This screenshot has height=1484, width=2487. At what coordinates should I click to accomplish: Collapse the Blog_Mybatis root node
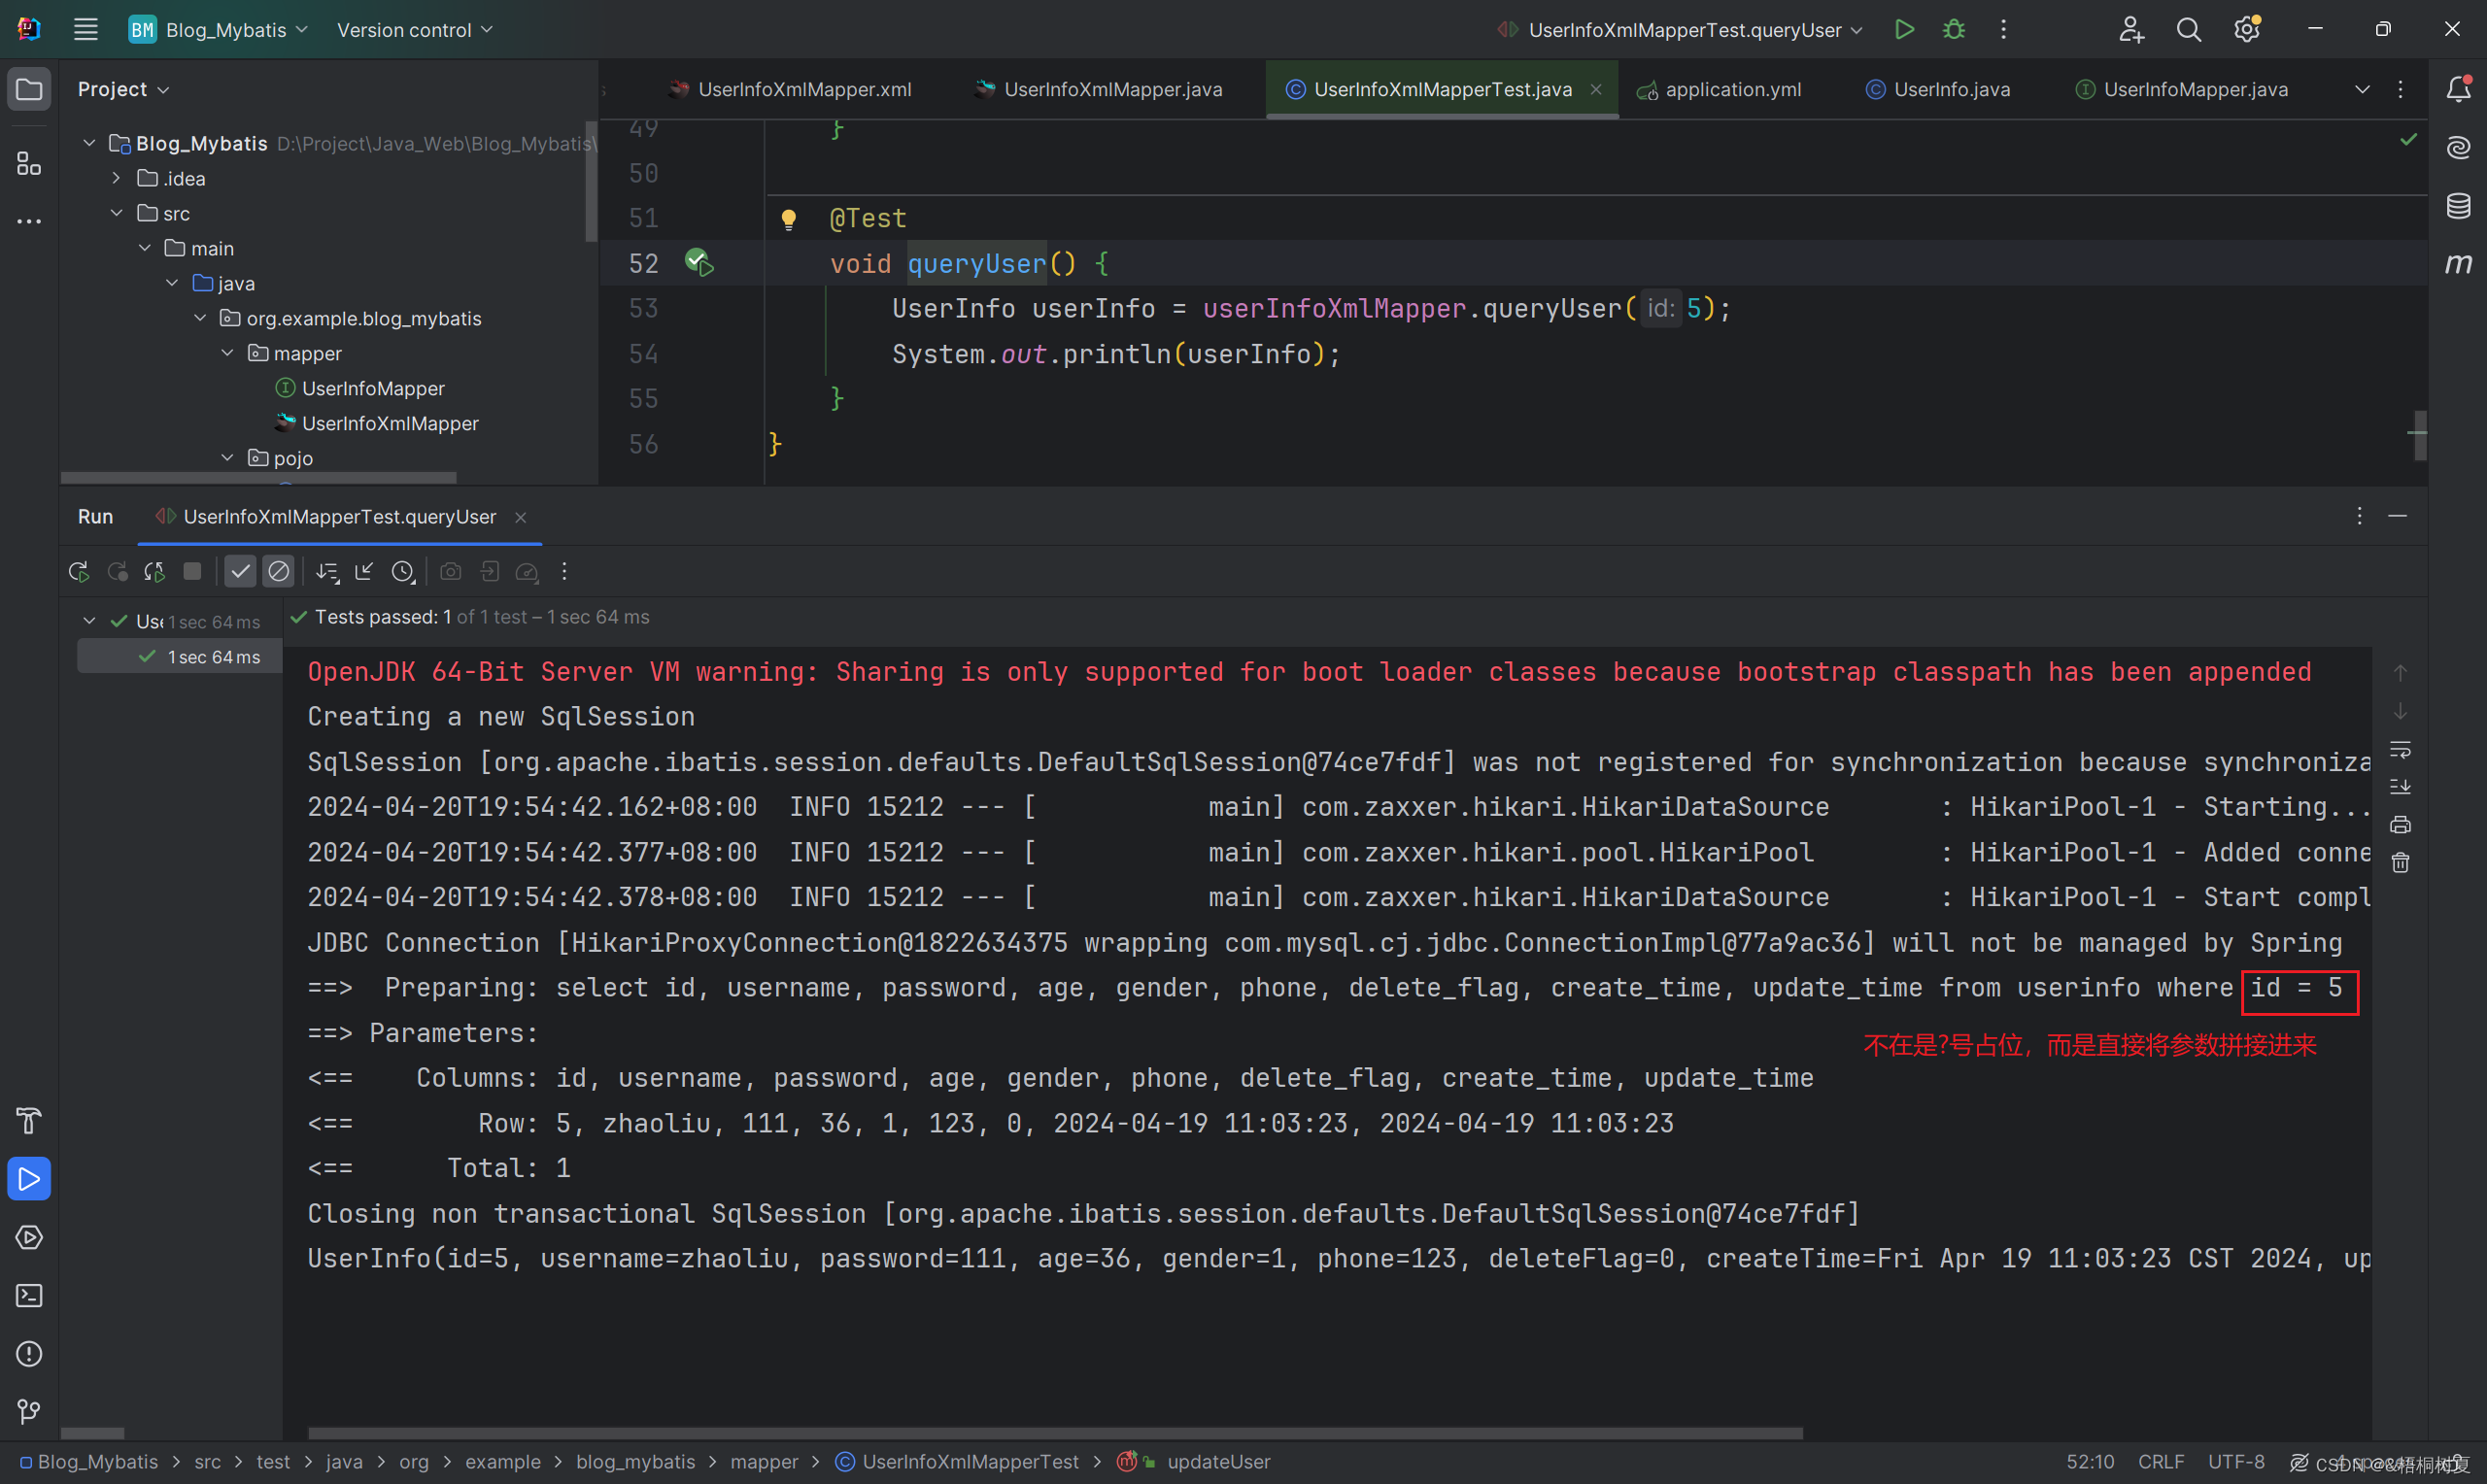click(x=89, y=143)
